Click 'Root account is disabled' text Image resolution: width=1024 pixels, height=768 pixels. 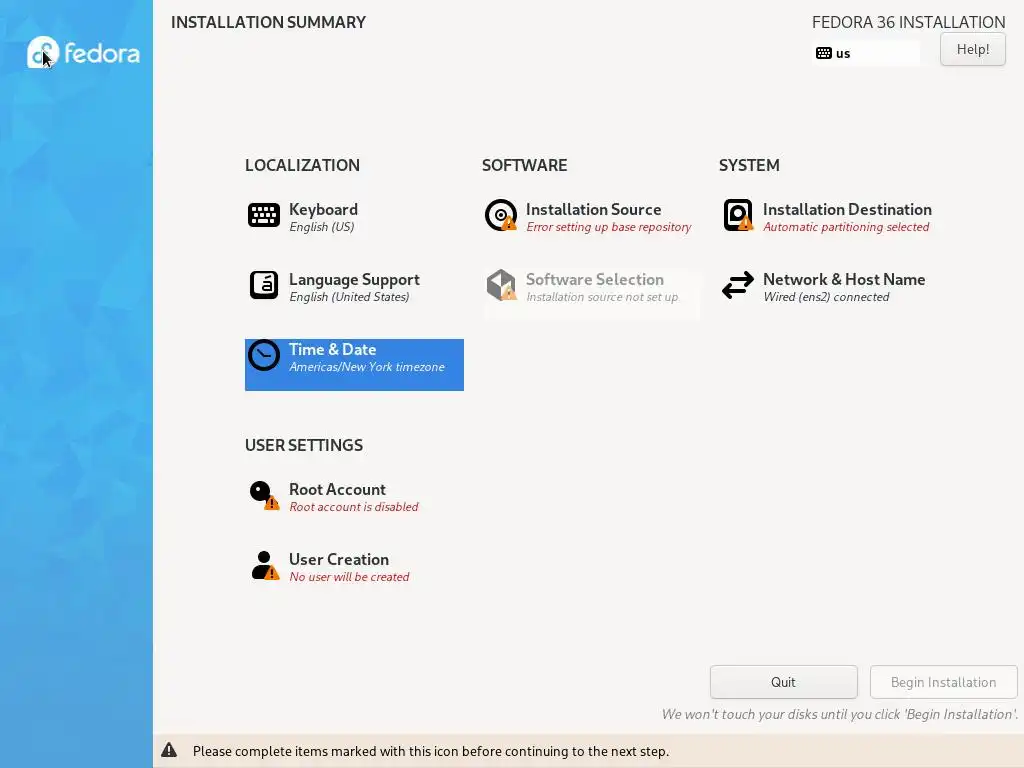(x=353, y=507)
